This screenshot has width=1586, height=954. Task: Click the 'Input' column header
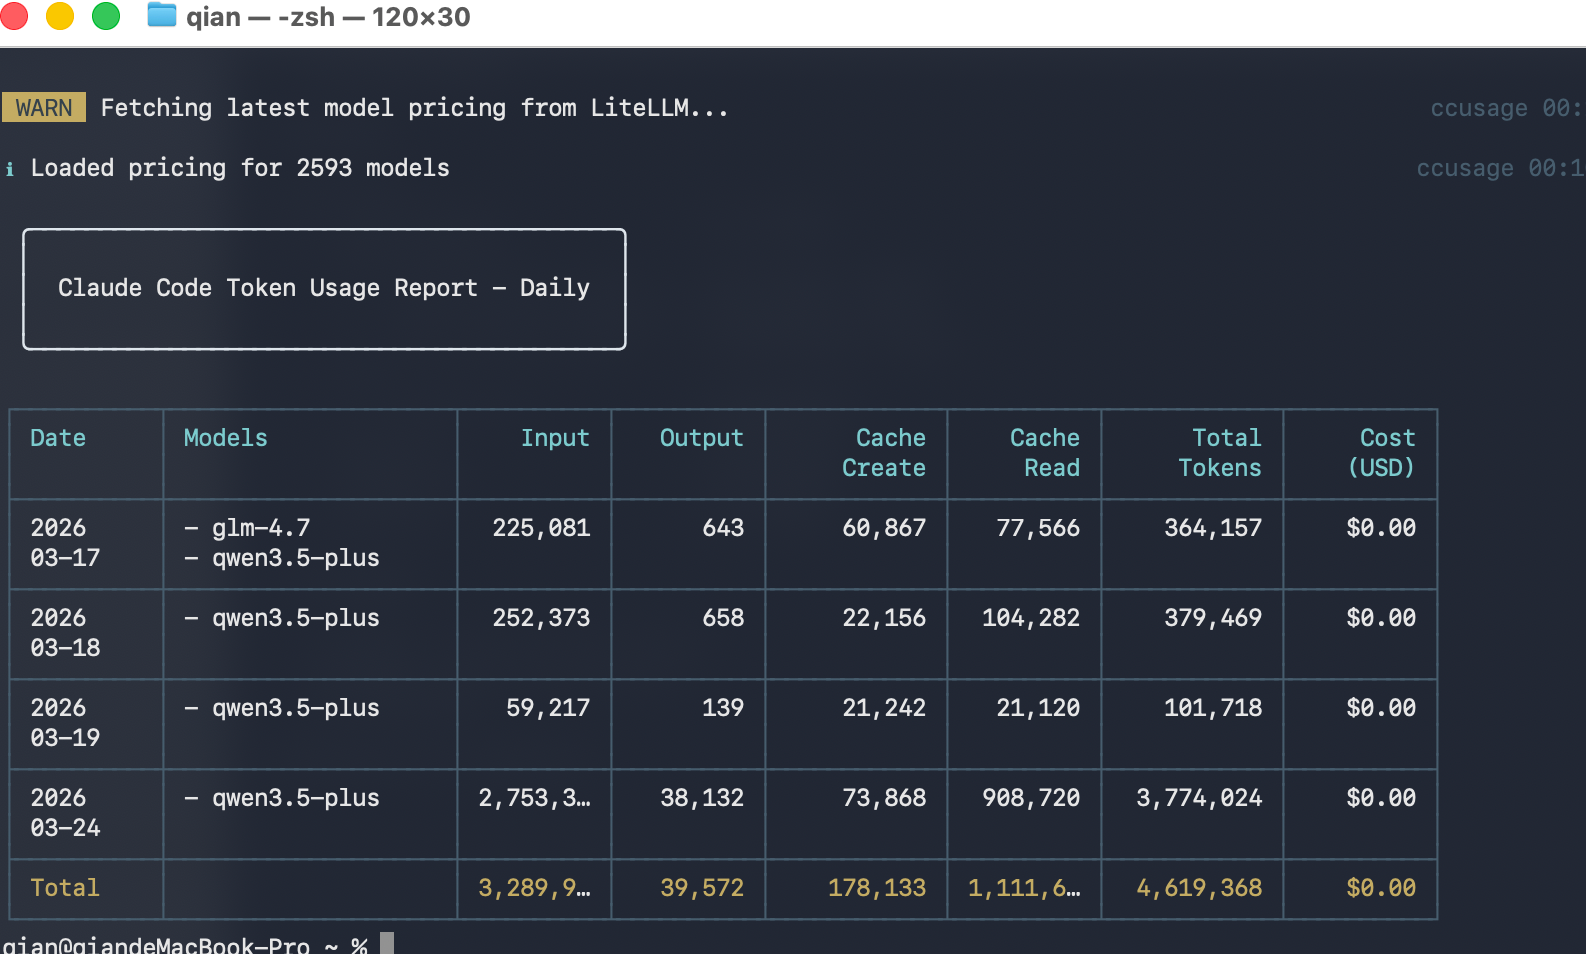pyautogui.click(x=555, y=438)
